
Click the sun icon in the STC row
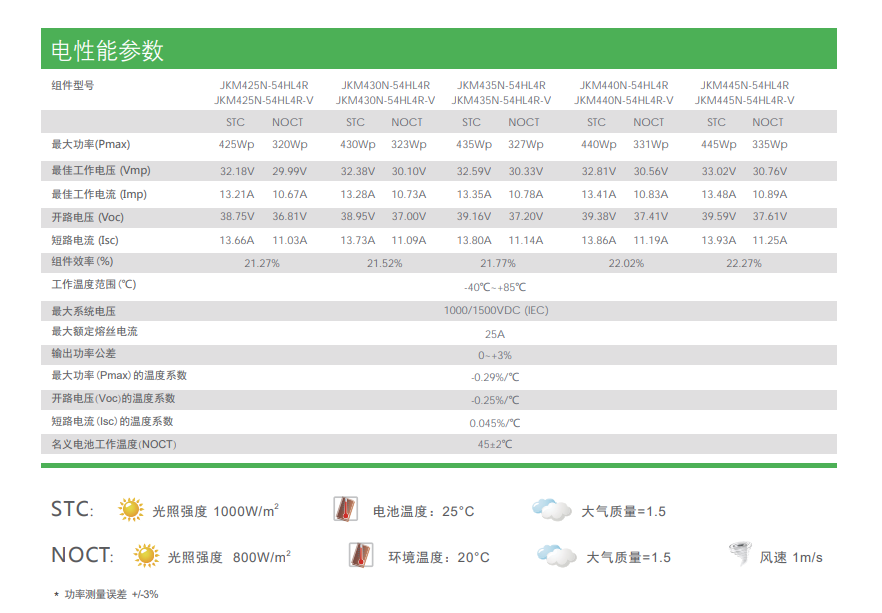tap(130, 510)
